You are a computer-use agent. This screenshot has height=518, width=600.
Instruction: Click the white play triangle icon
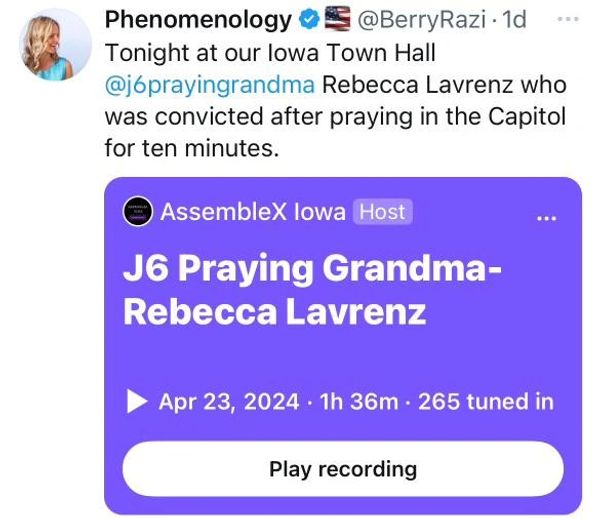137,402
